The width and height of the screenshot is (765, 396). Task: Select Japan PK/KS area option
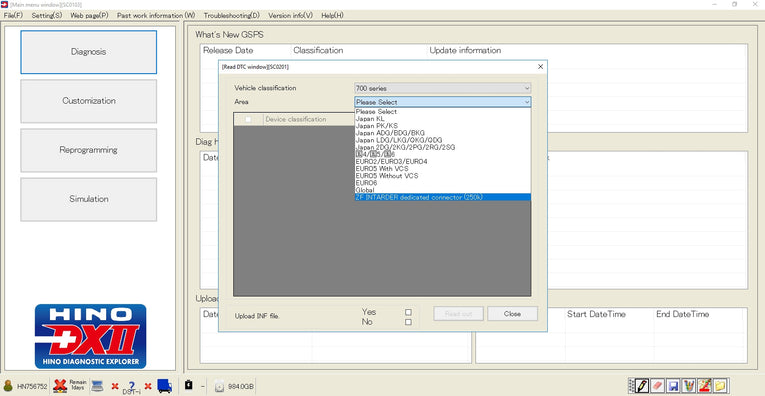(443, 125)
